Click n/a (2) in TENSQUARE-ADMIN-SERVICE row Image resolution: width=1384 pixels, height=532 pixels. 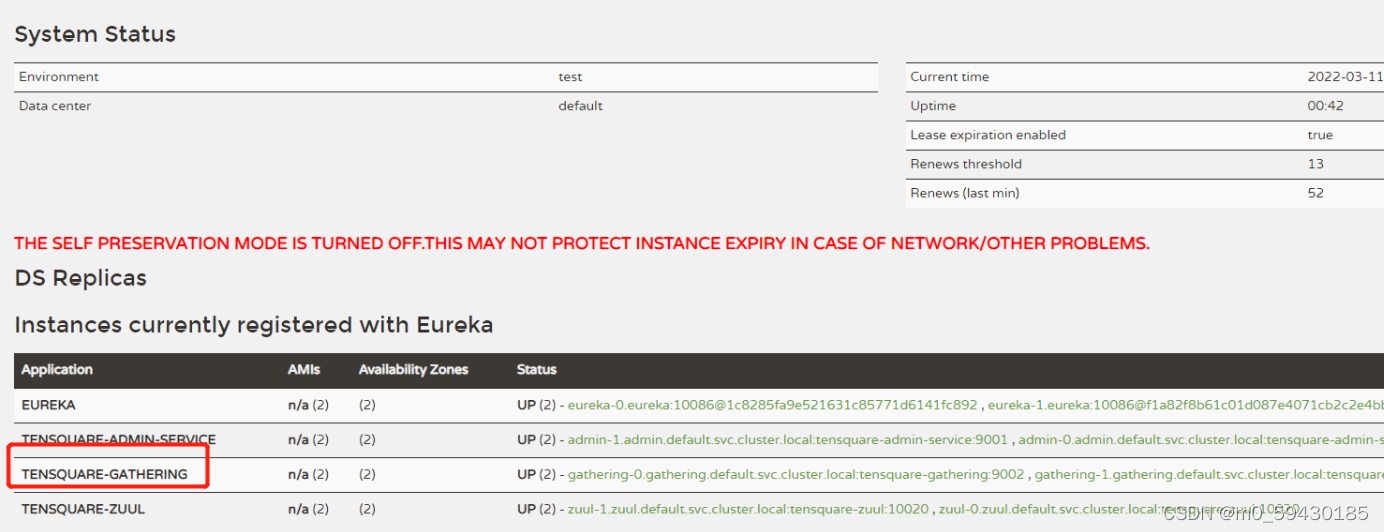[308, 440]
